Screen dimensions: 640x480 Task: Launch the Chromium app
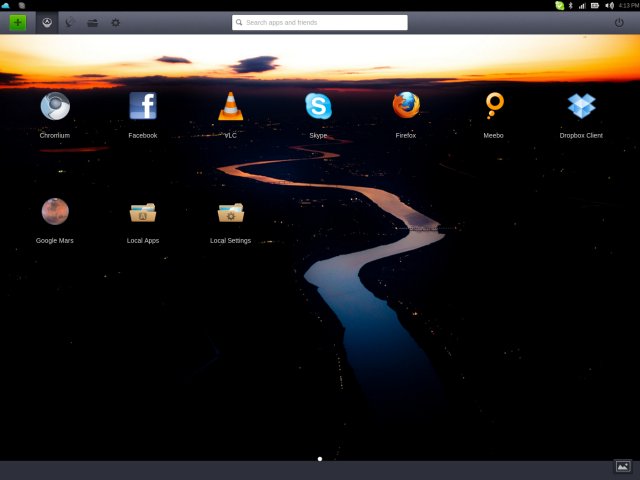tap(55, 106)
